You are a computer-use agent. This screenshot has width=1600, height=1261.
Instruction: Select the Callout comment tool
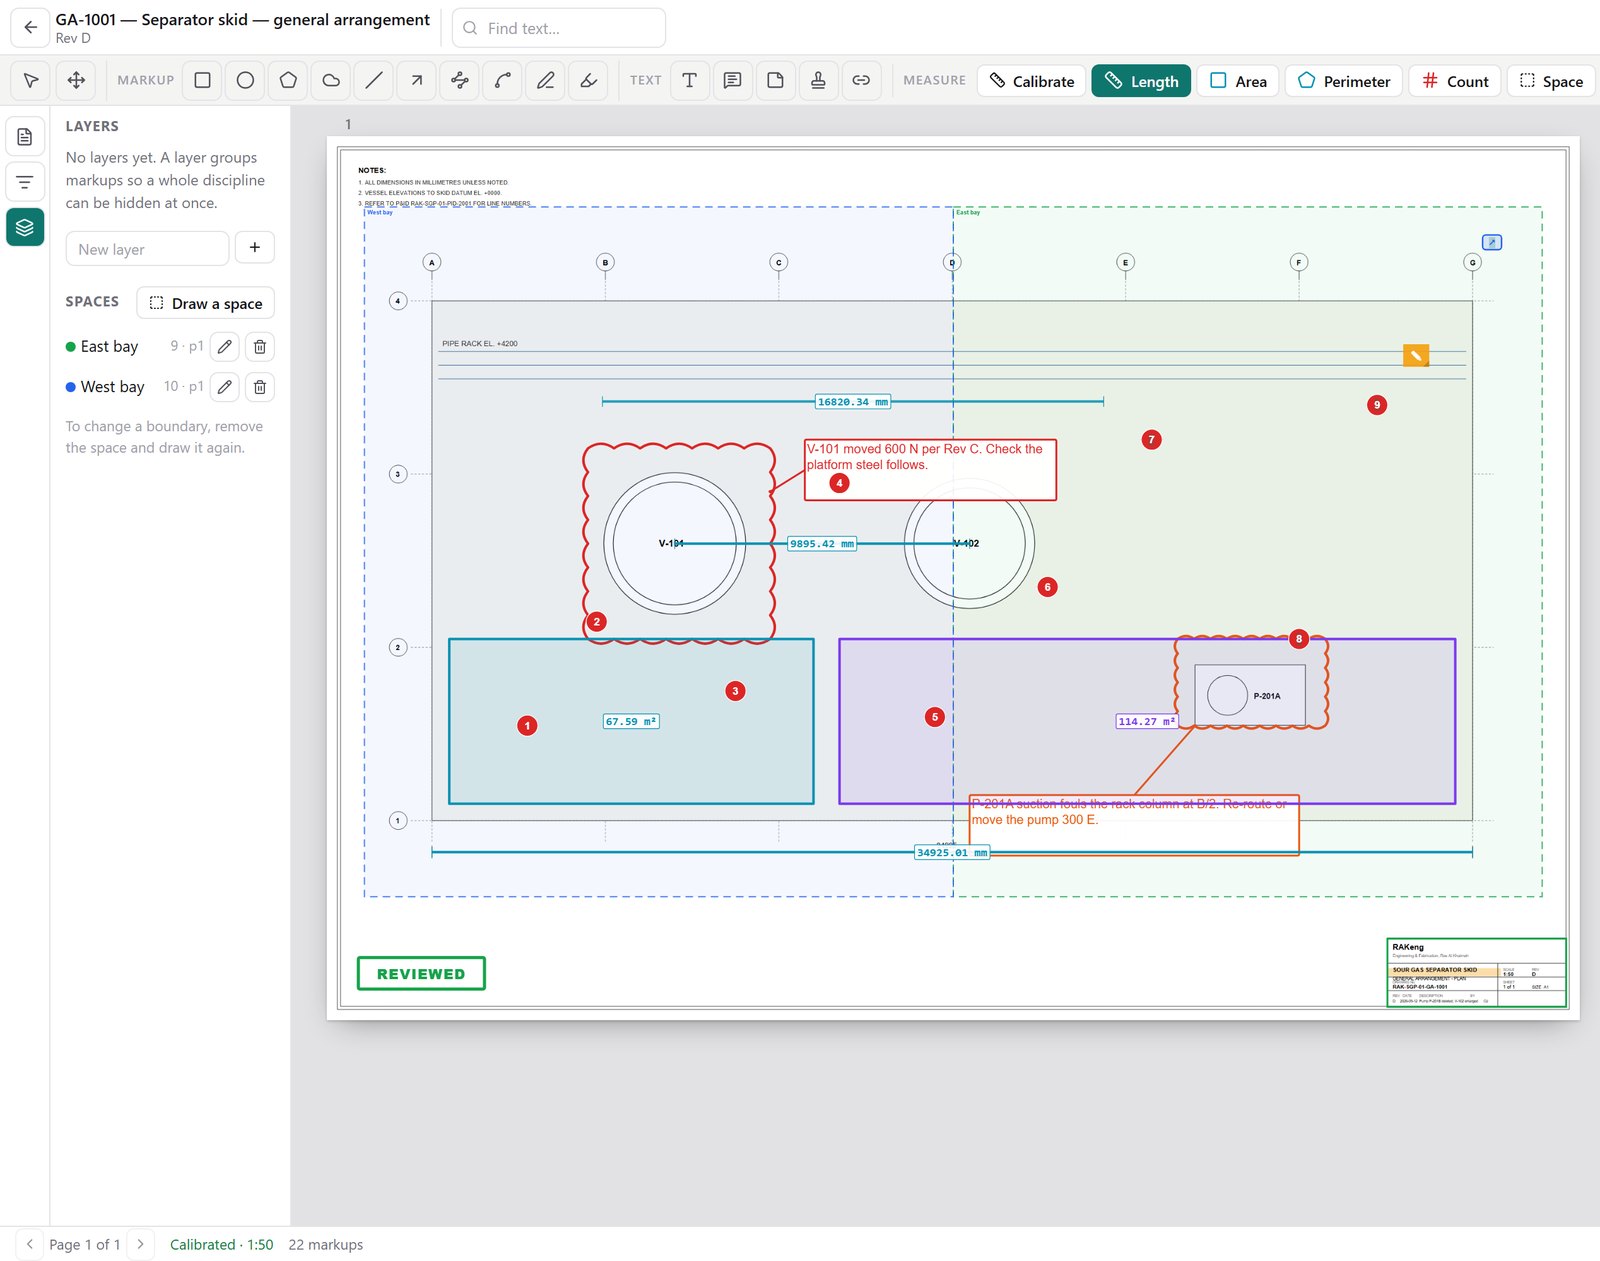(x=733, y=80)
